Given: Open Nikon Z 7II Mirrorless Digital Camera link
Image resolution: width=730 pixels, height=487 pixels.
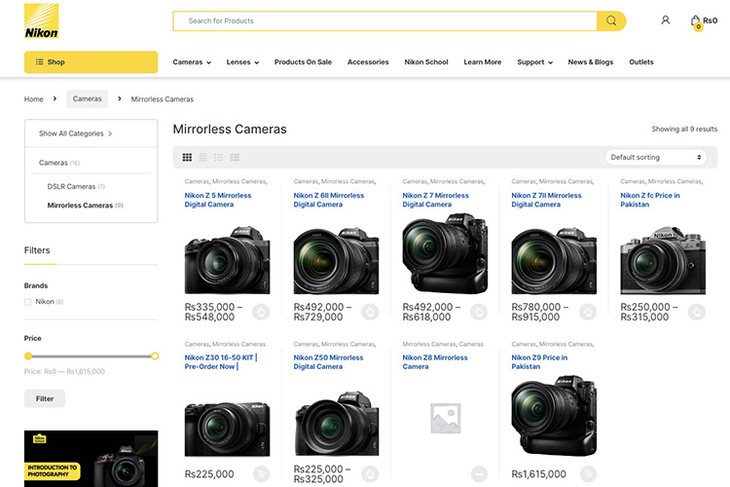Looking at the screenshot, I should pyautogui.click(x=546, y=200).
